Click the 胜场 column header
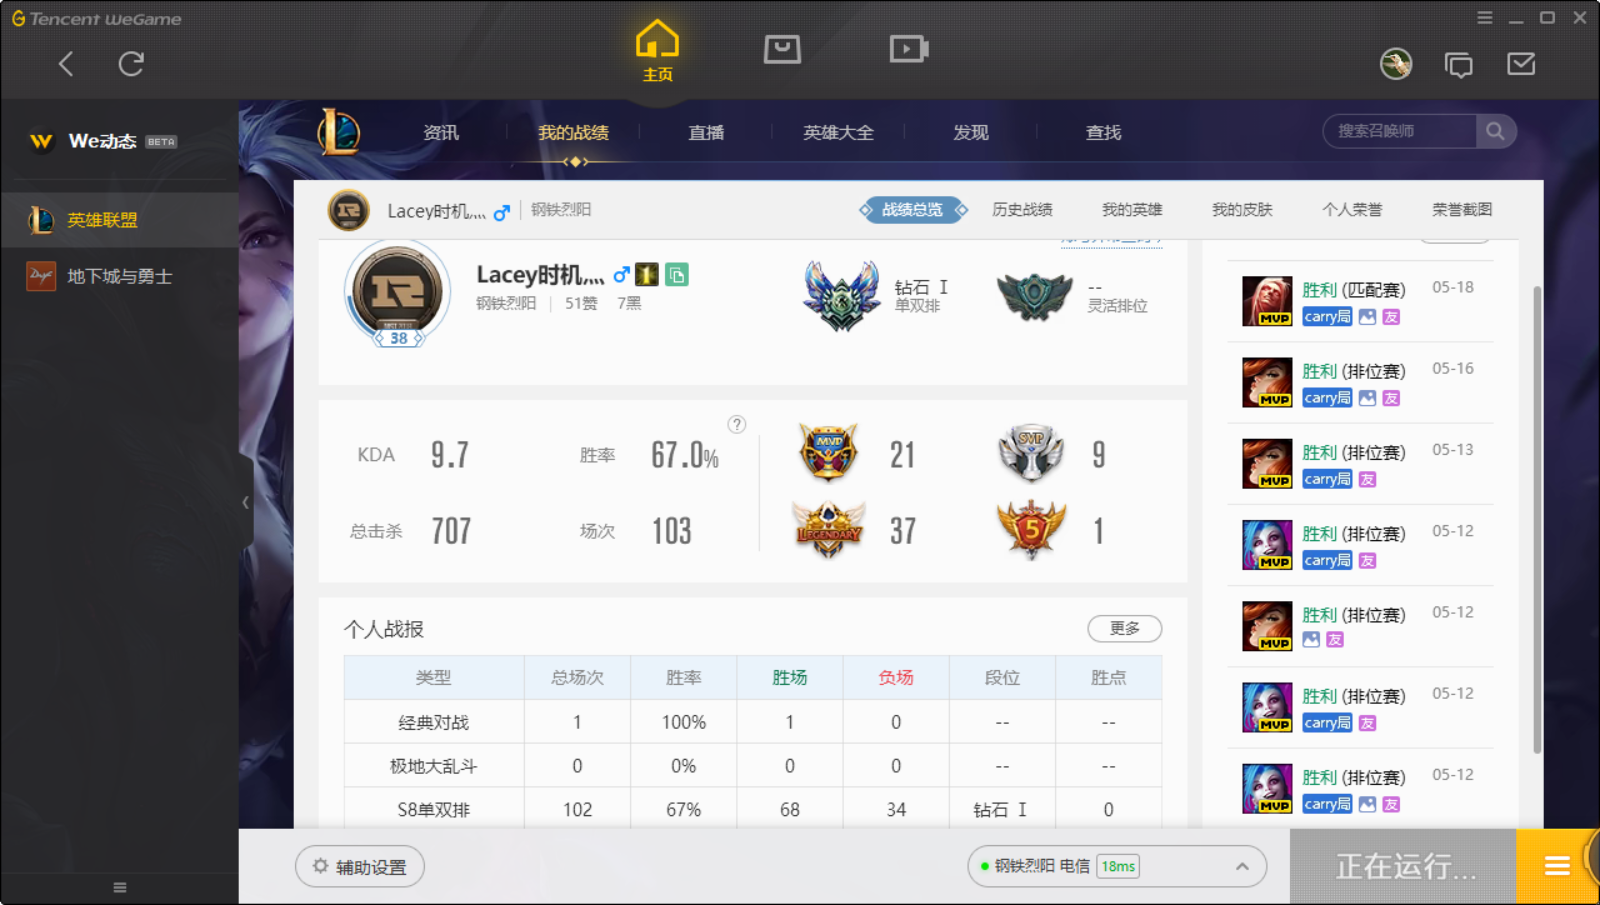 click(x=790, y=678)
